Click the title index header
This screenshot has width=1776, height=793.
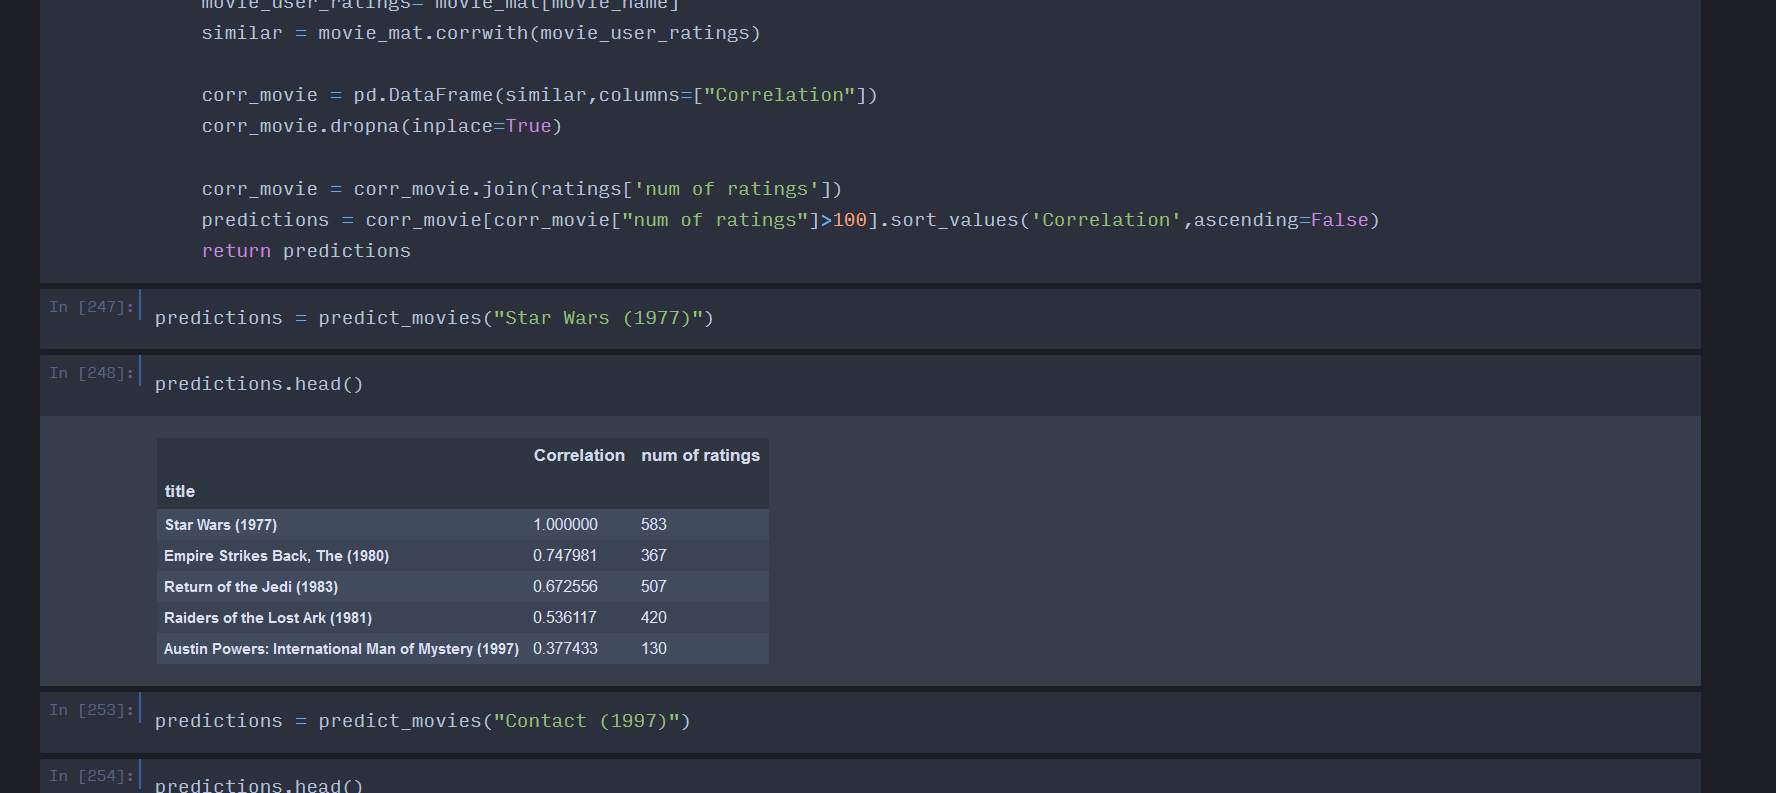(180, 491)
